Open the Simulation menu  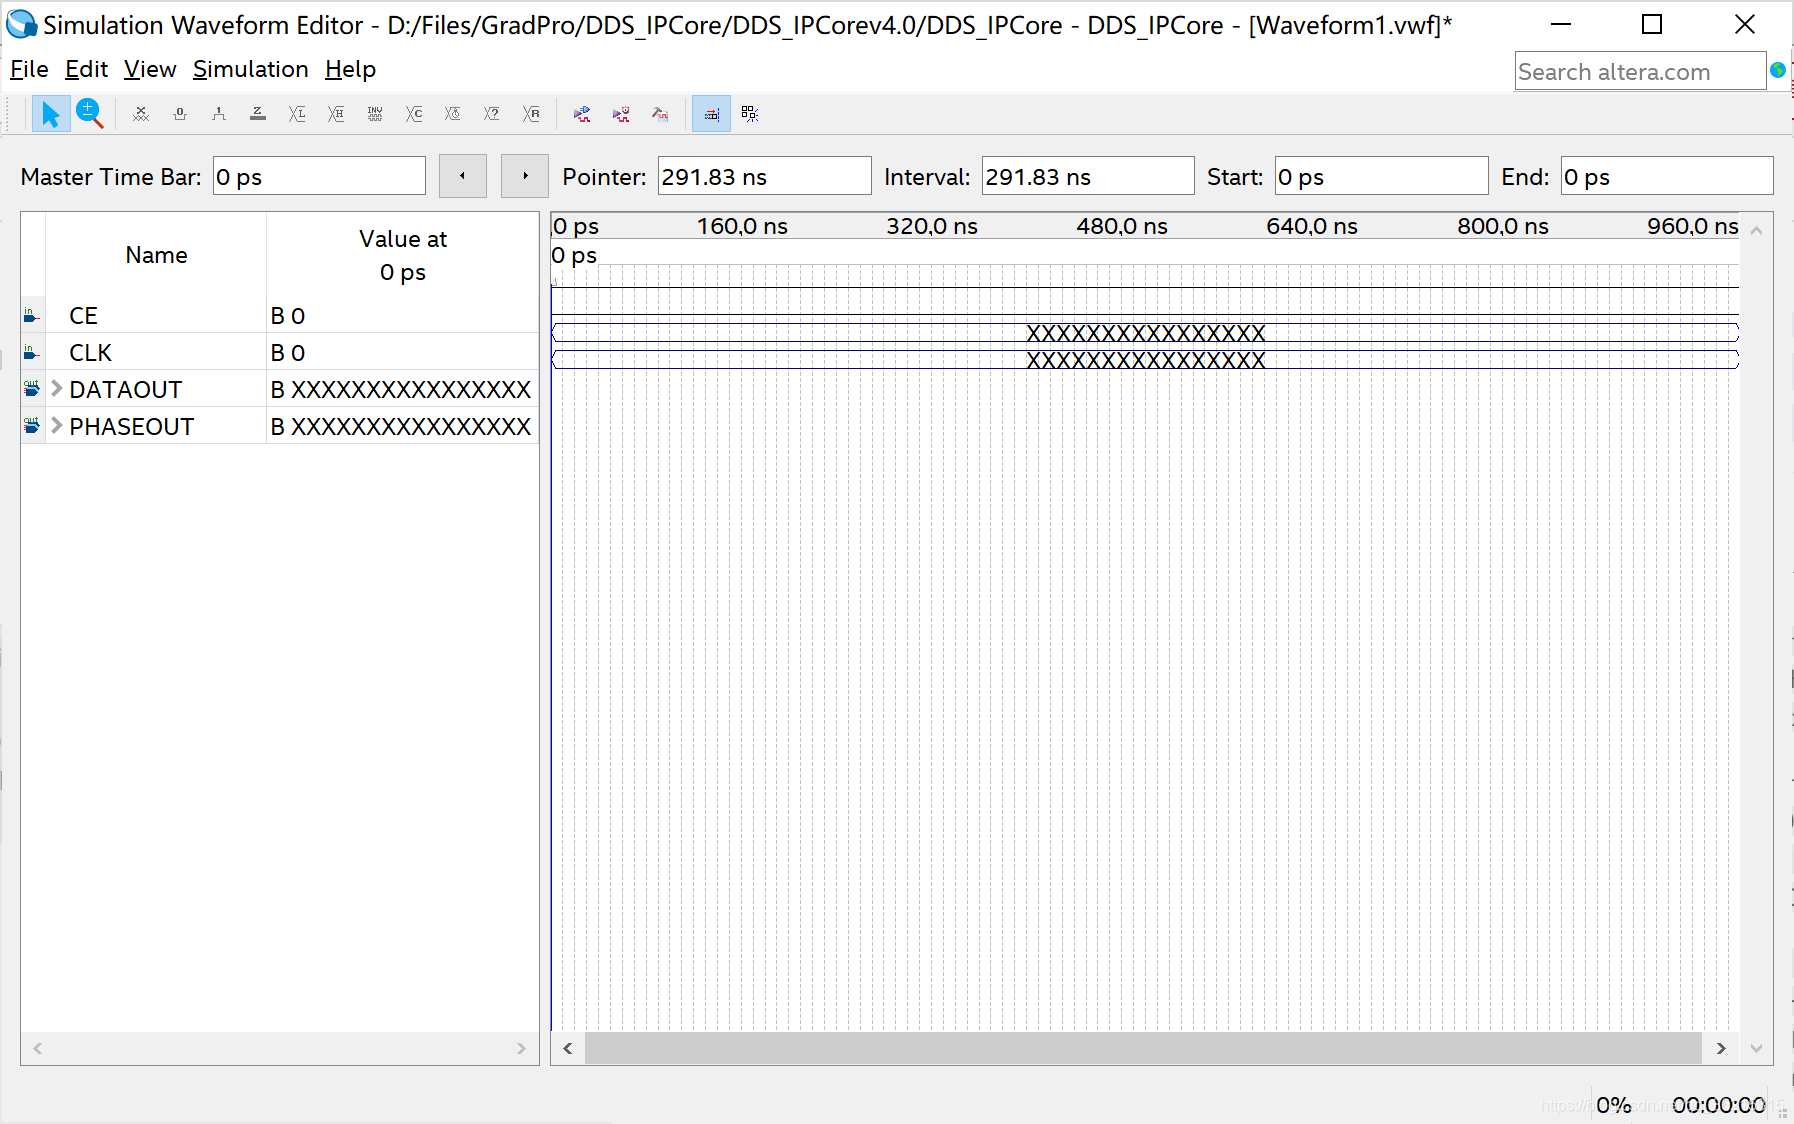(251, 69)
